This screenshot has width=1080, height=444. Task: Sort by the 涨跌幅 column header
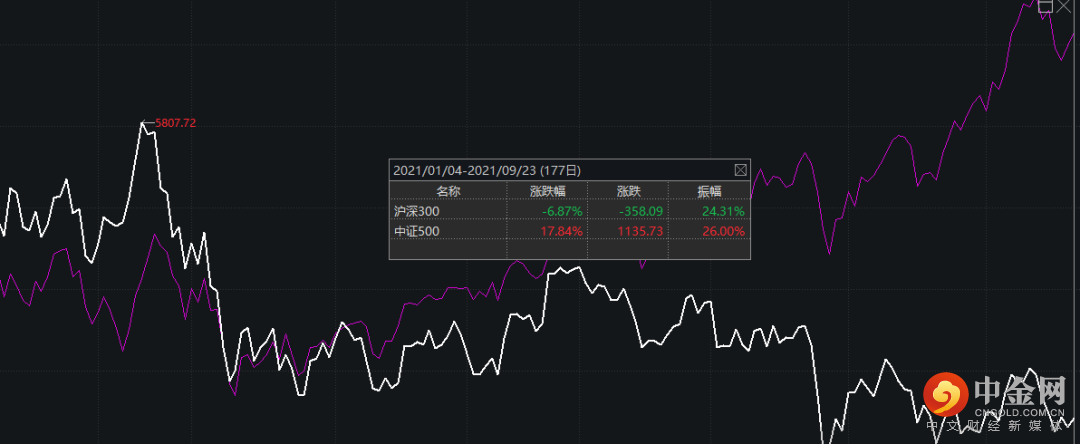coord(547,191)
